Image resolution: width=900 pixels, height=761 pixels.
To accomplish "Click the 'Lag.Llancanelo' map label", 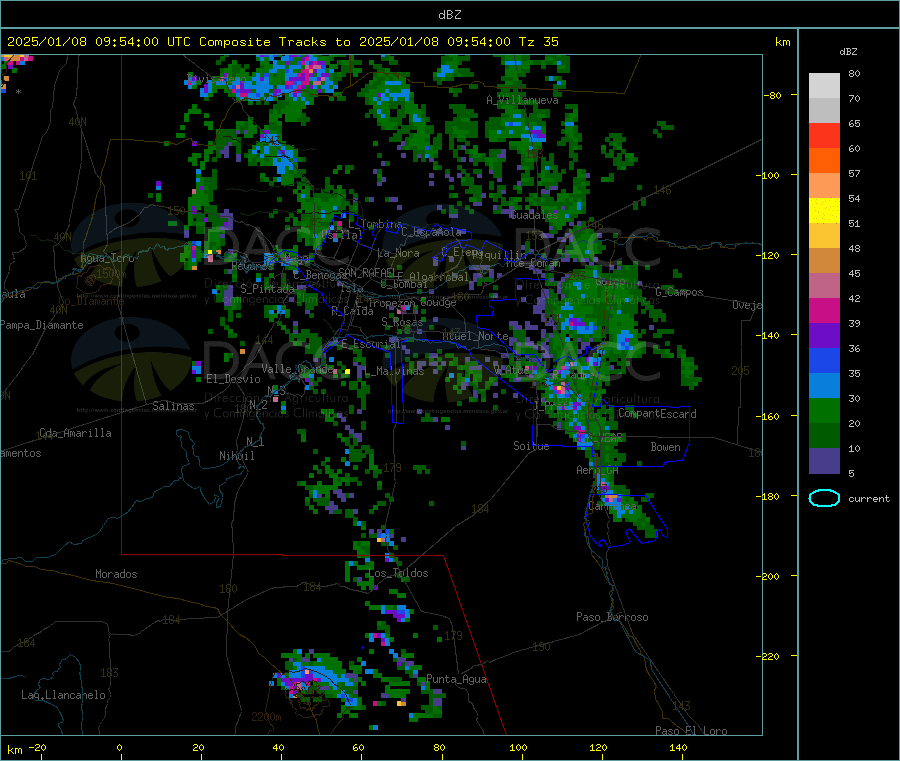I will [63, 695].
